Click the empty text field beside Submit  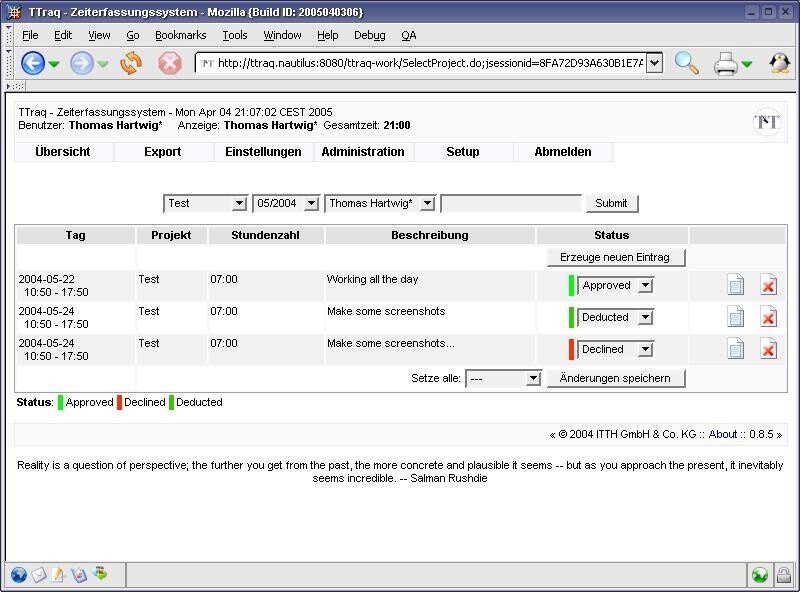[x=511, y=204]
